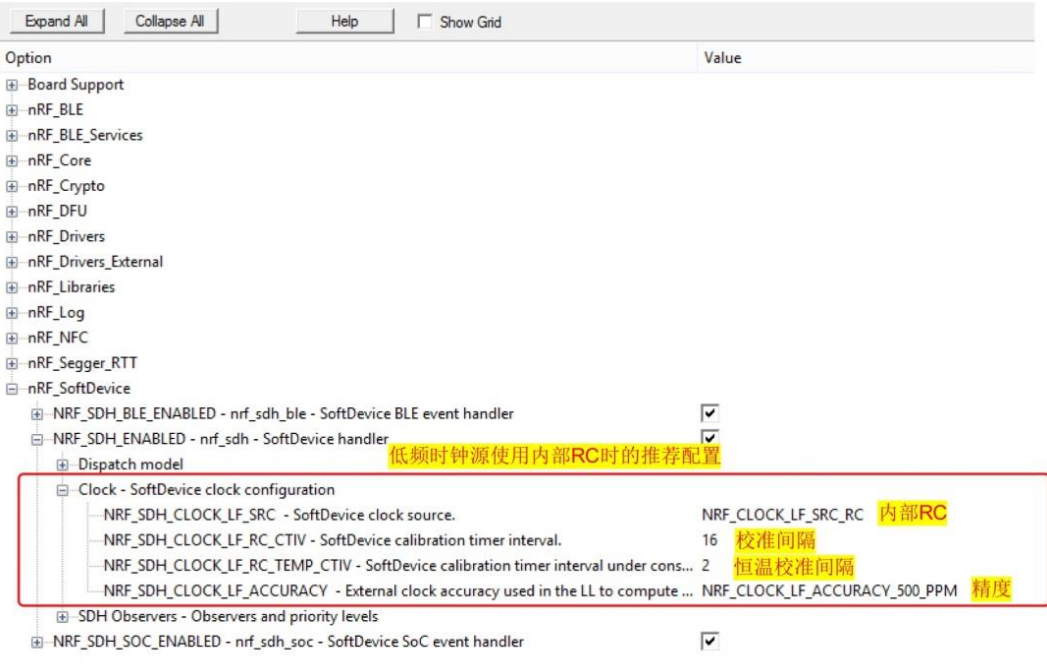This screenshot has height=665, width=1047.
Task: Select SDH Observers - Observers and priority levels
Action: 228,616
